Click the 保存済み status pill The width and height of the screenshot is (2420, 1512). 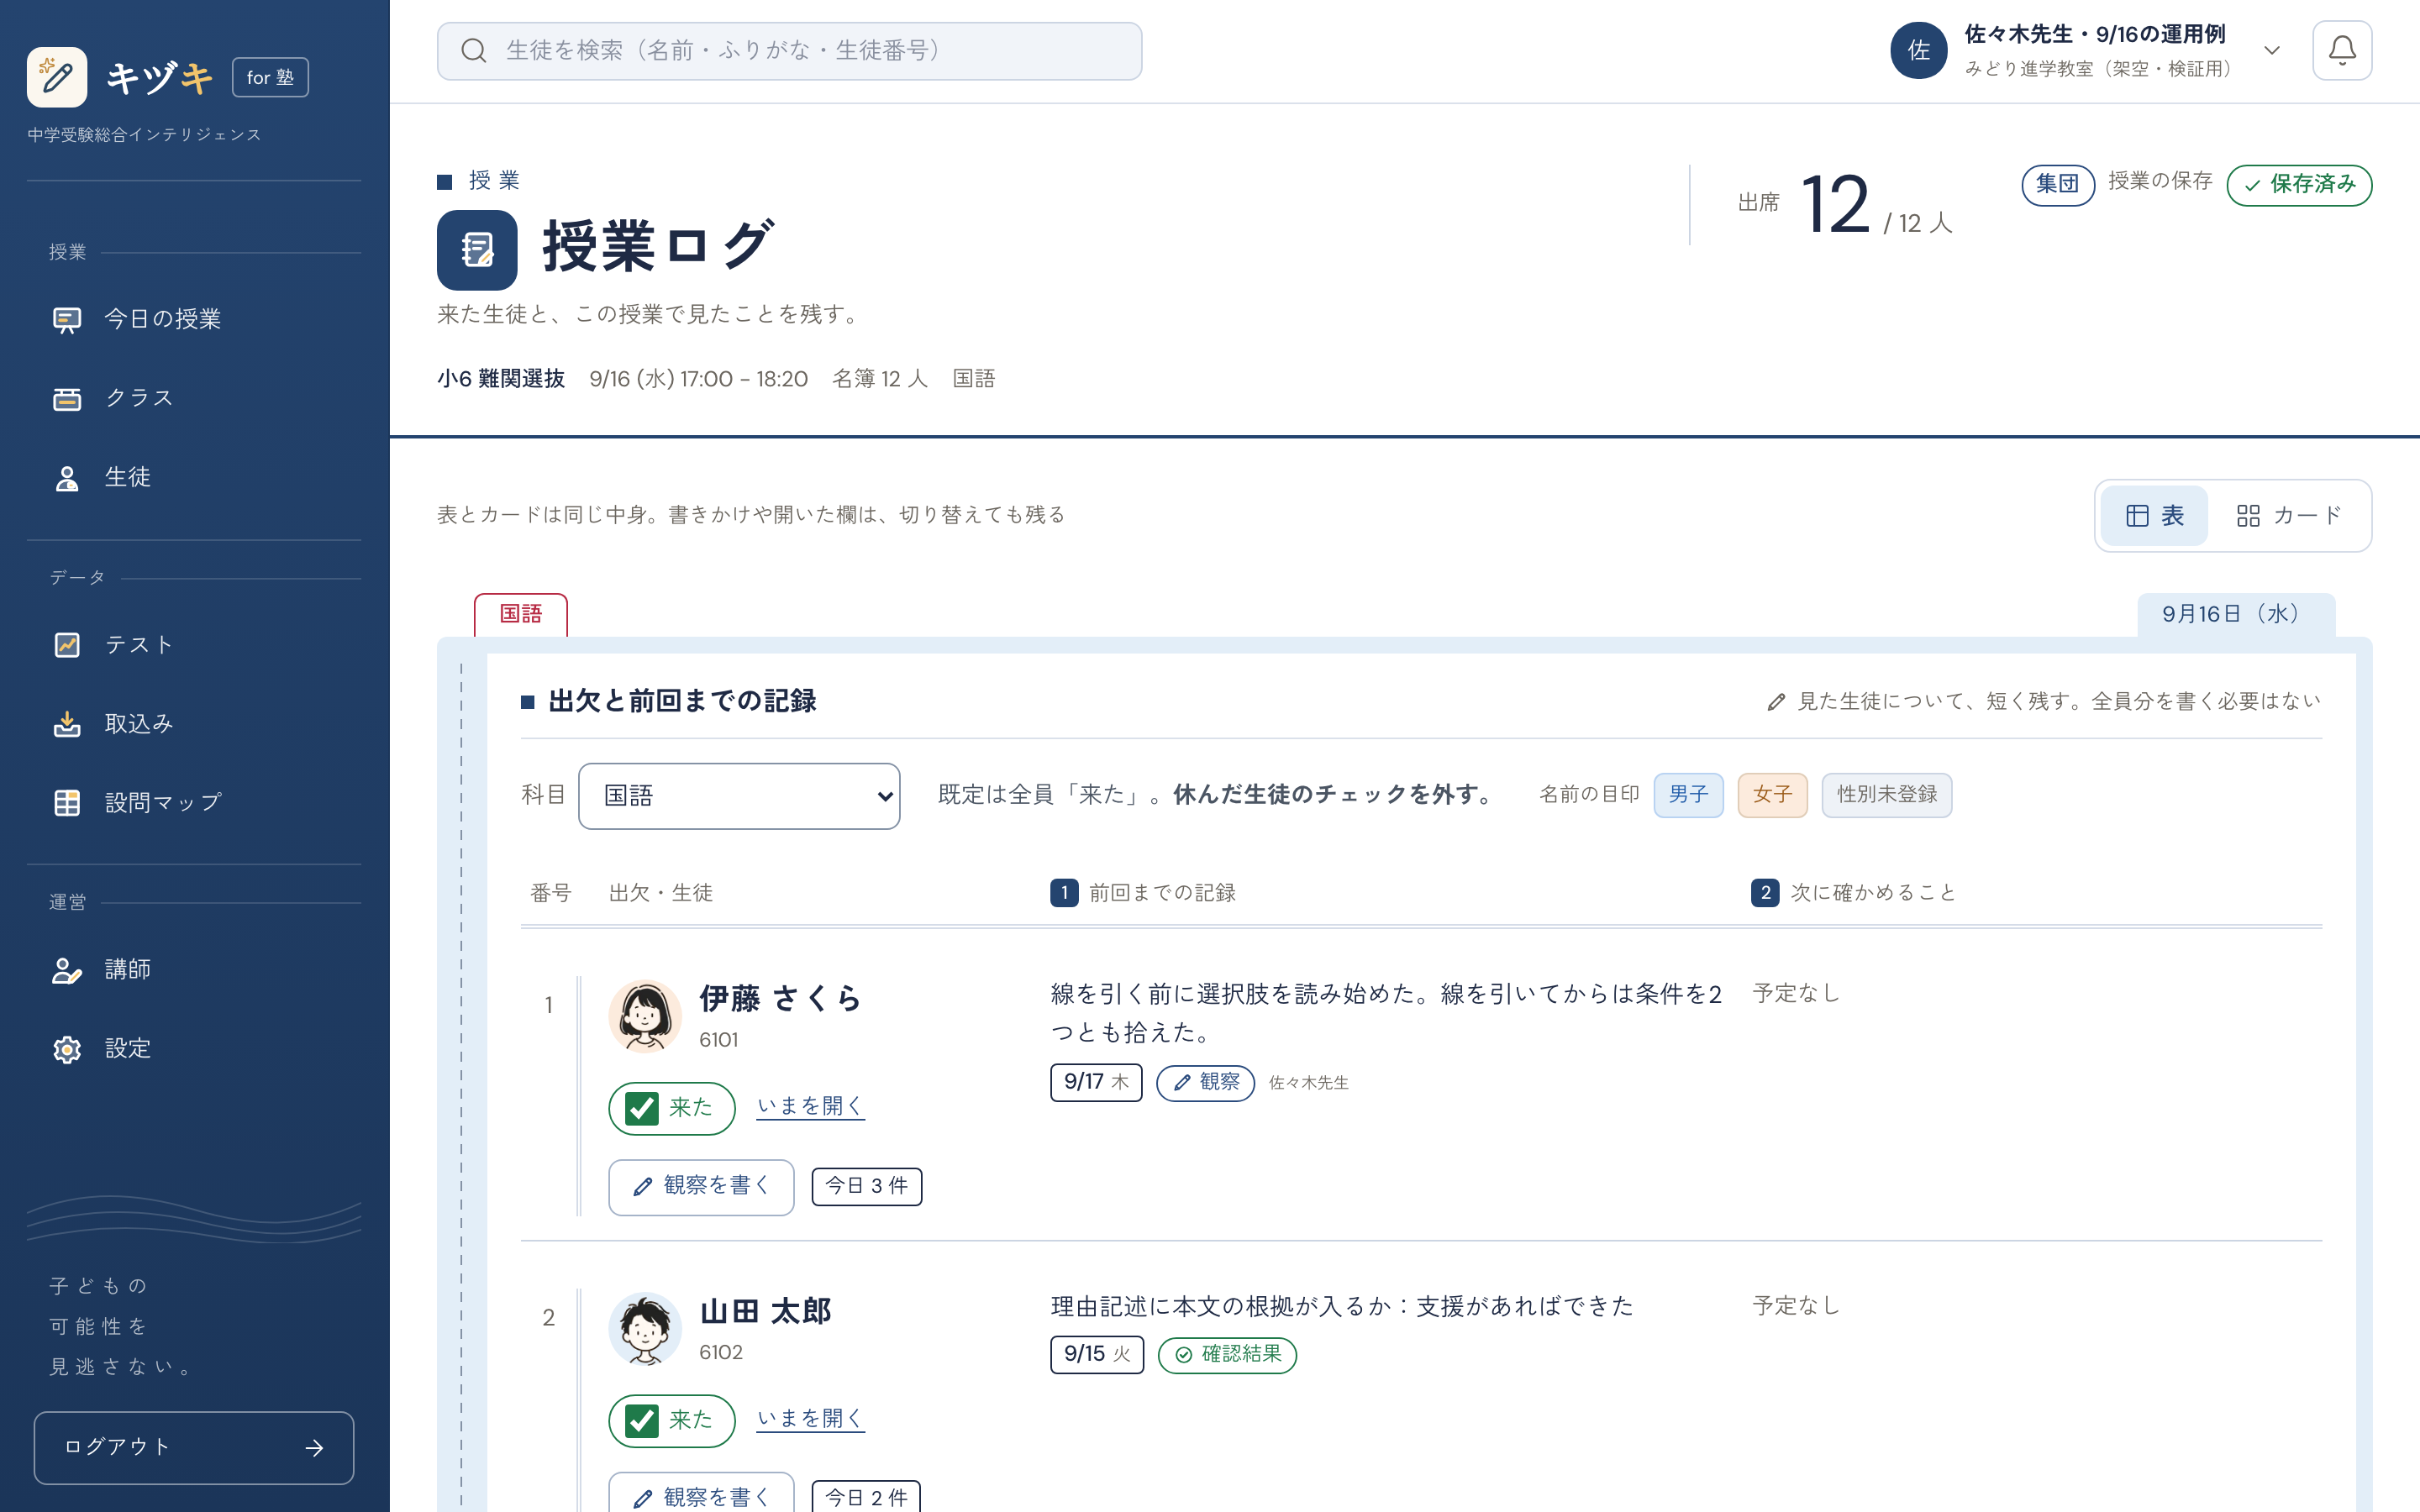pos(2299,185)
